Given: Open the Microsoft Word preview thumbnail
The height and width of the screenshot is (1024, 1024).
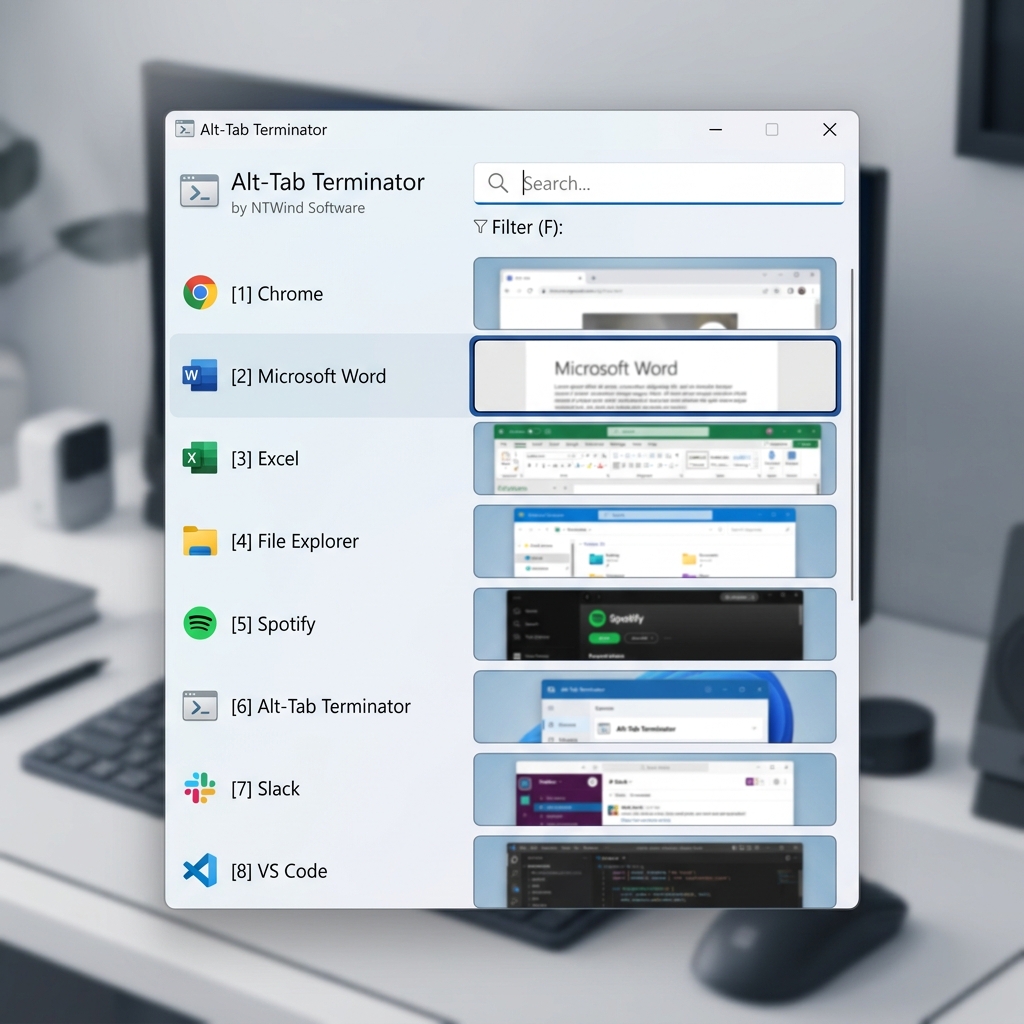Looking at the screenshot, I should click(x=654, y=376).
